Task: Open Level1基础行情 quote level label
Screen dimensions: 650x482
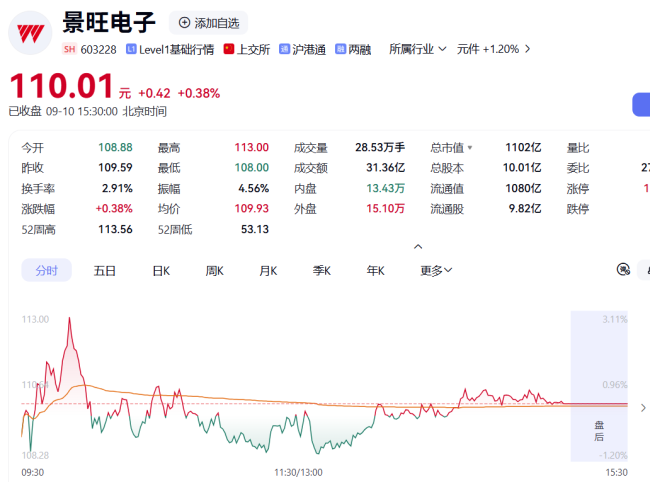Action: [170, 49]
